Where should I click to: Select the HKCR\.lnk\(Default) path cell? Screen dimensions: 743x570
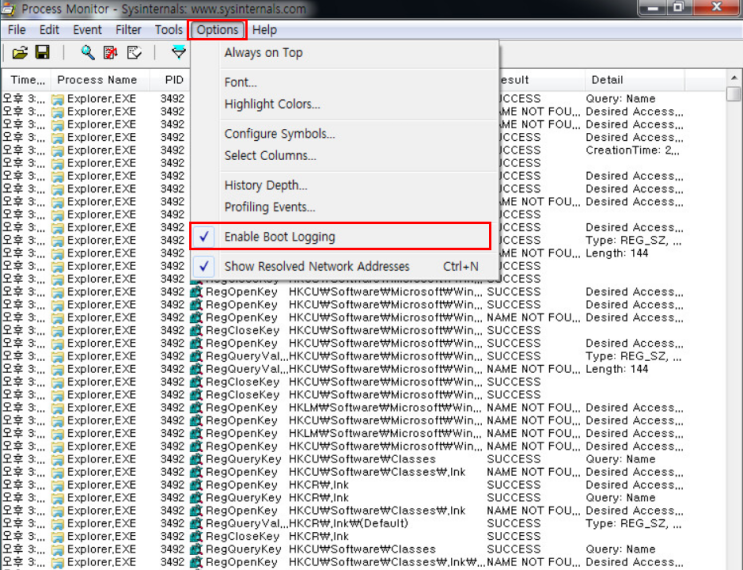pos(348,524)
